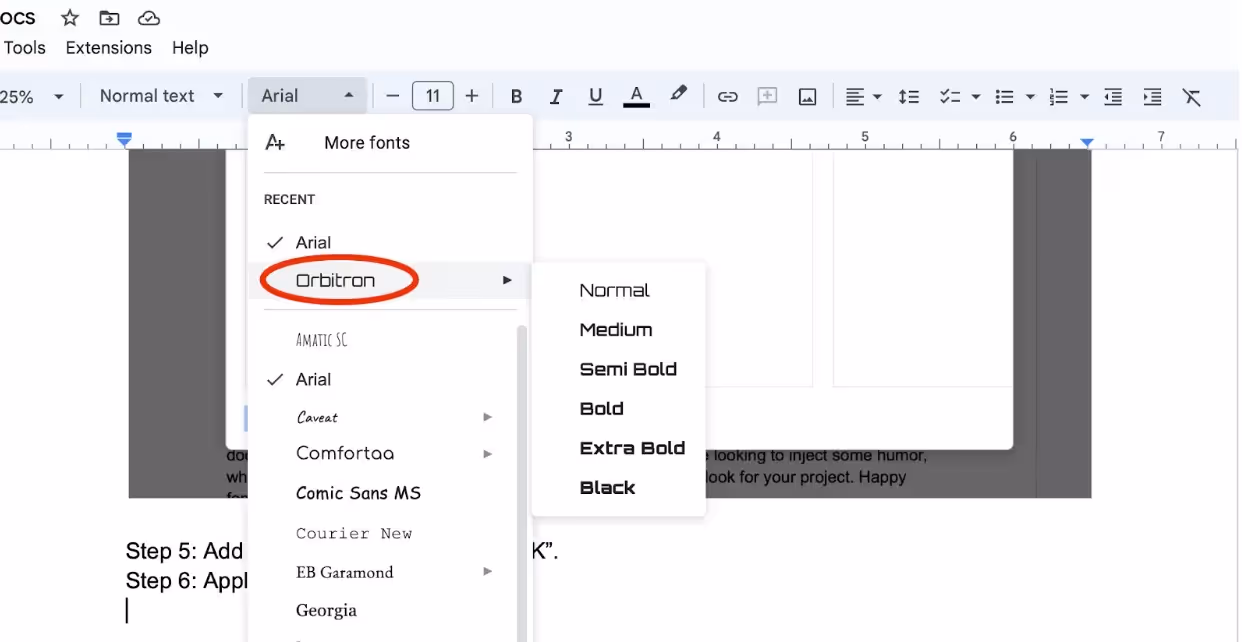Screen dimensions: 1242x642
Task: Open checklist options dropdown arrow
Action: (975, 97)
